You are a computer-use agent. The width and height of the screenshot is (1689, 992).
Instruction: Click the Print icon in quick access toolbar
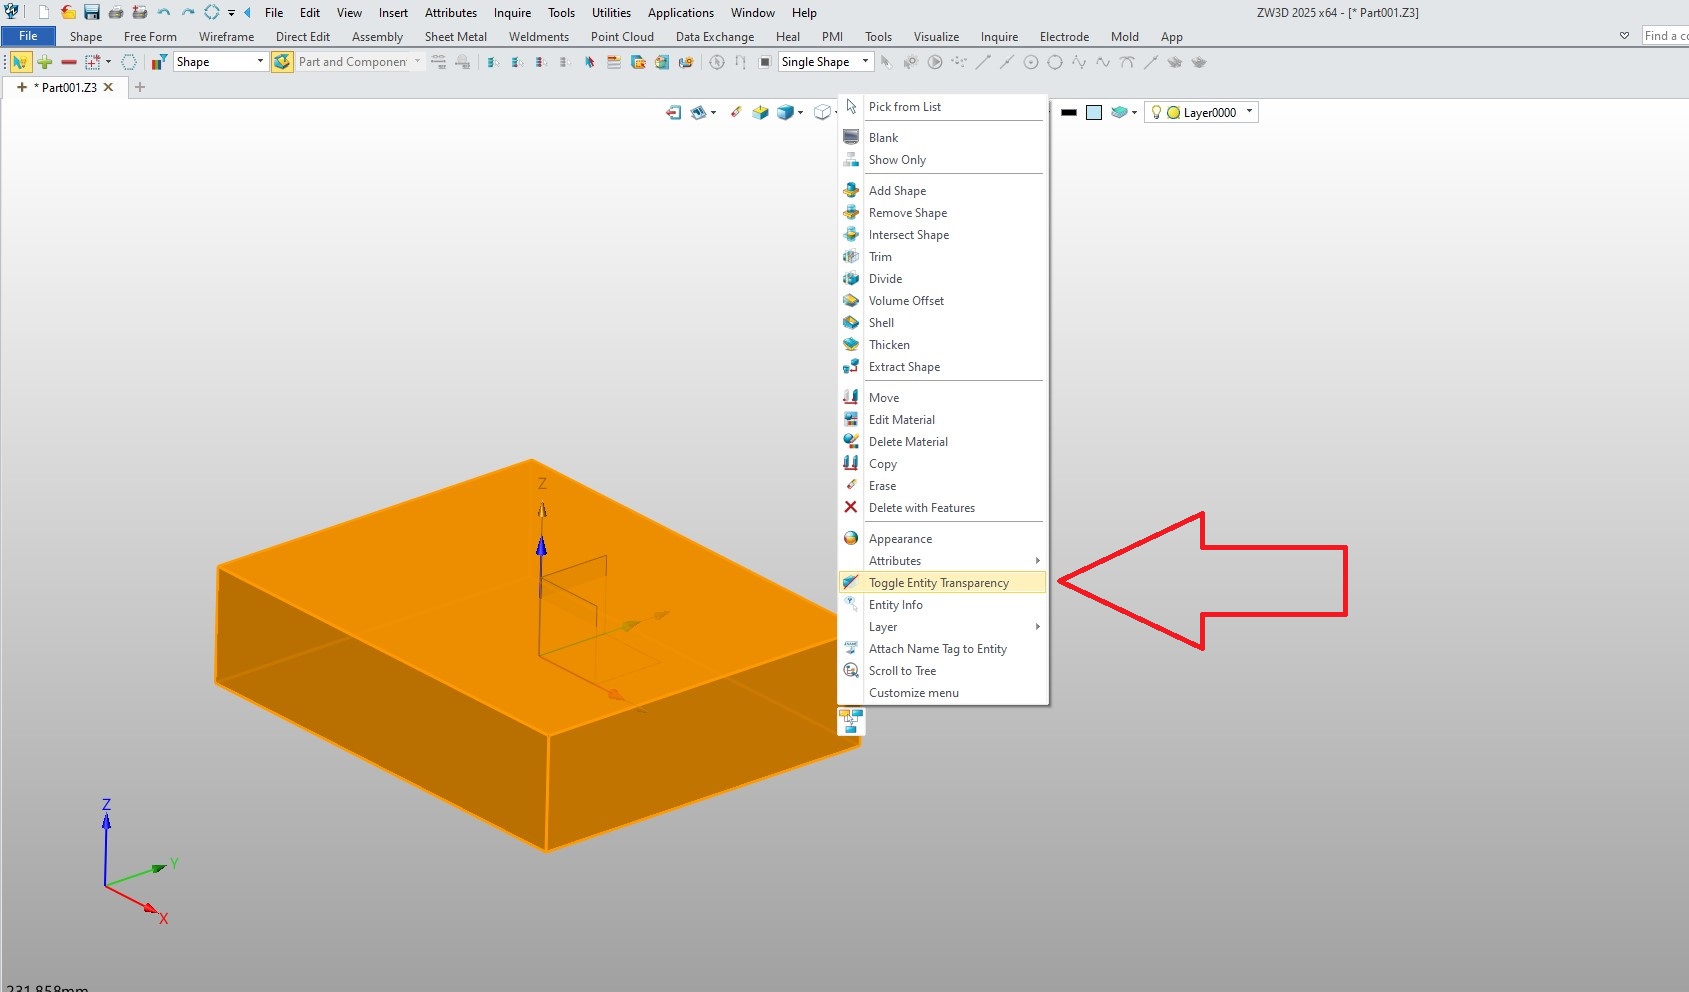(115, 12)
